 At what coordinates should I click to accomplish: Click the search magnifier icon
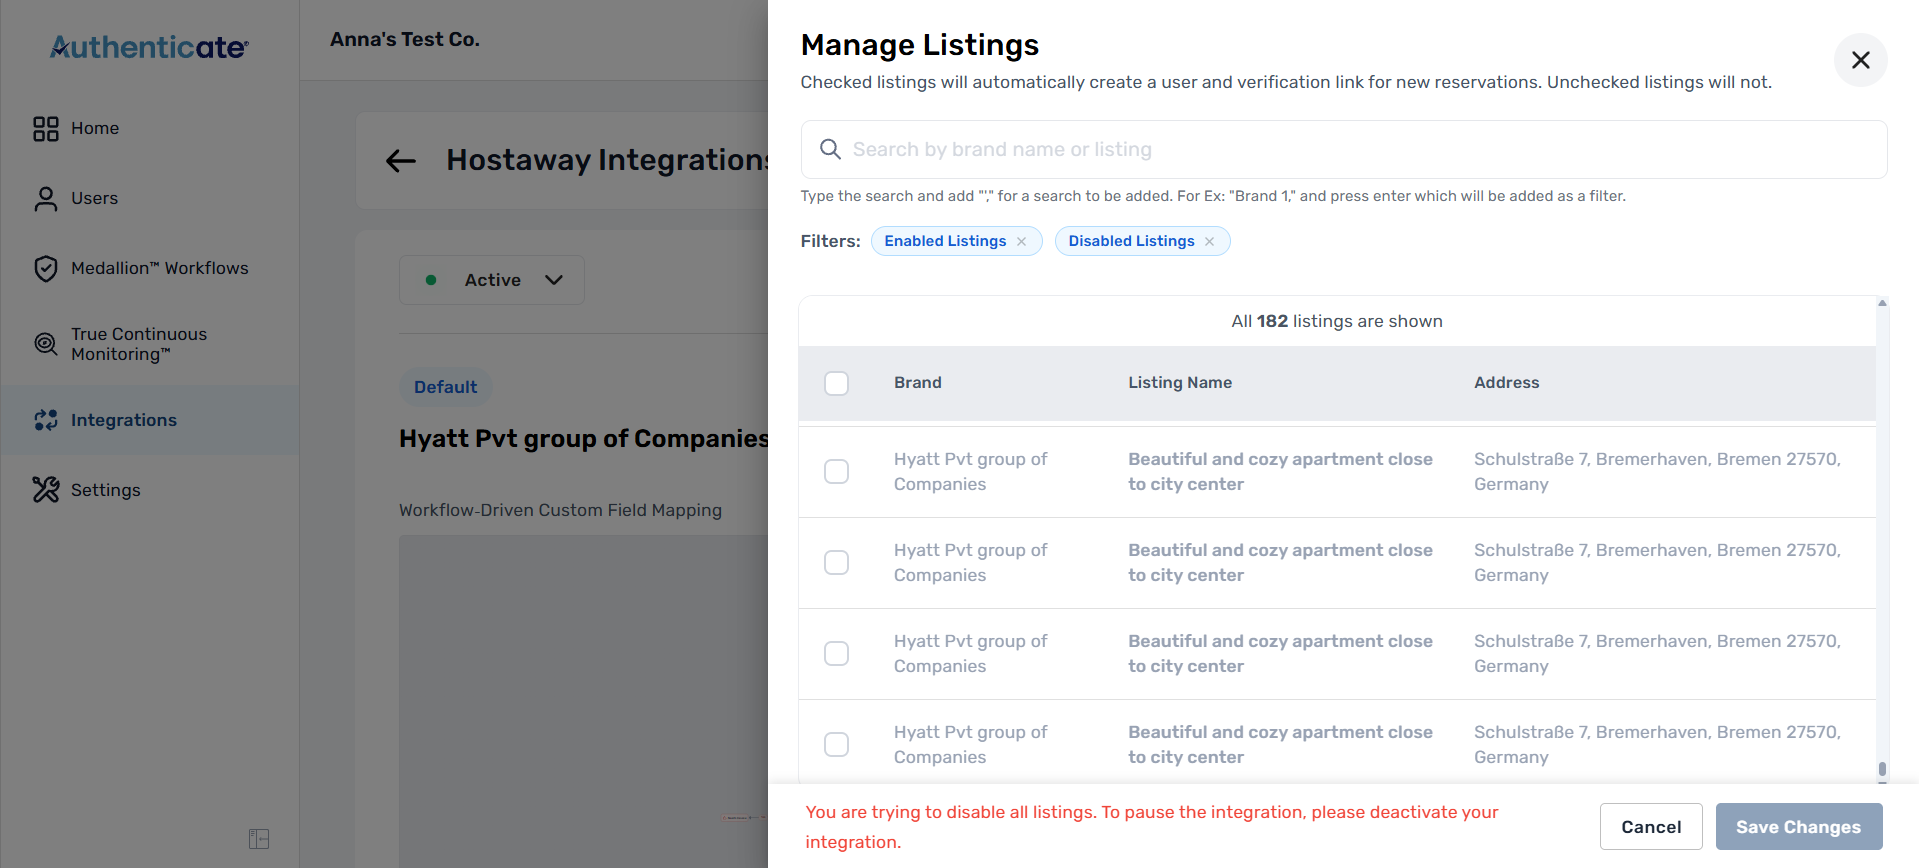830,149
